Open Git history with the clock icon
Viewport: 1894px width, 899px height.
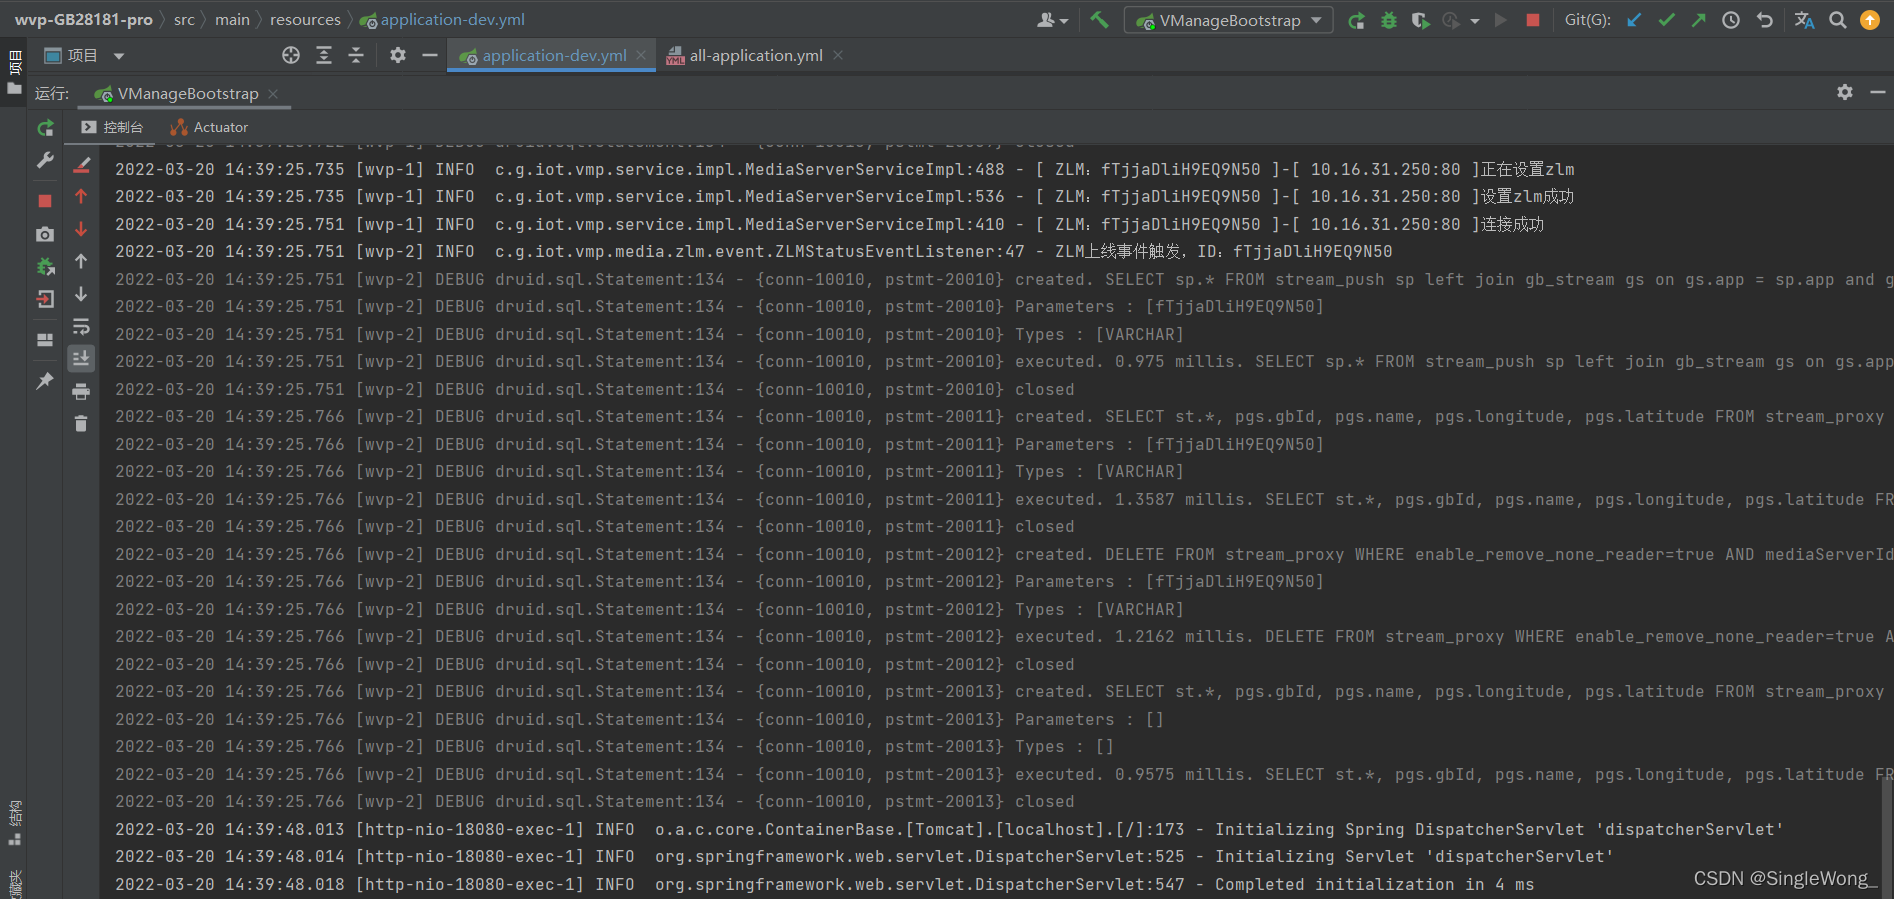(x=1731, y=20)
